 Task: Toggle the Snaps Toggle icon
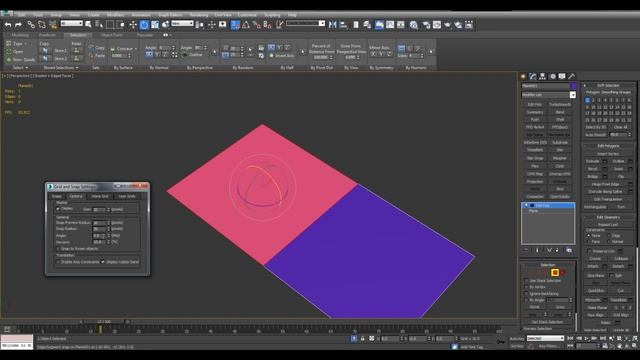click(x=235, y=25)
